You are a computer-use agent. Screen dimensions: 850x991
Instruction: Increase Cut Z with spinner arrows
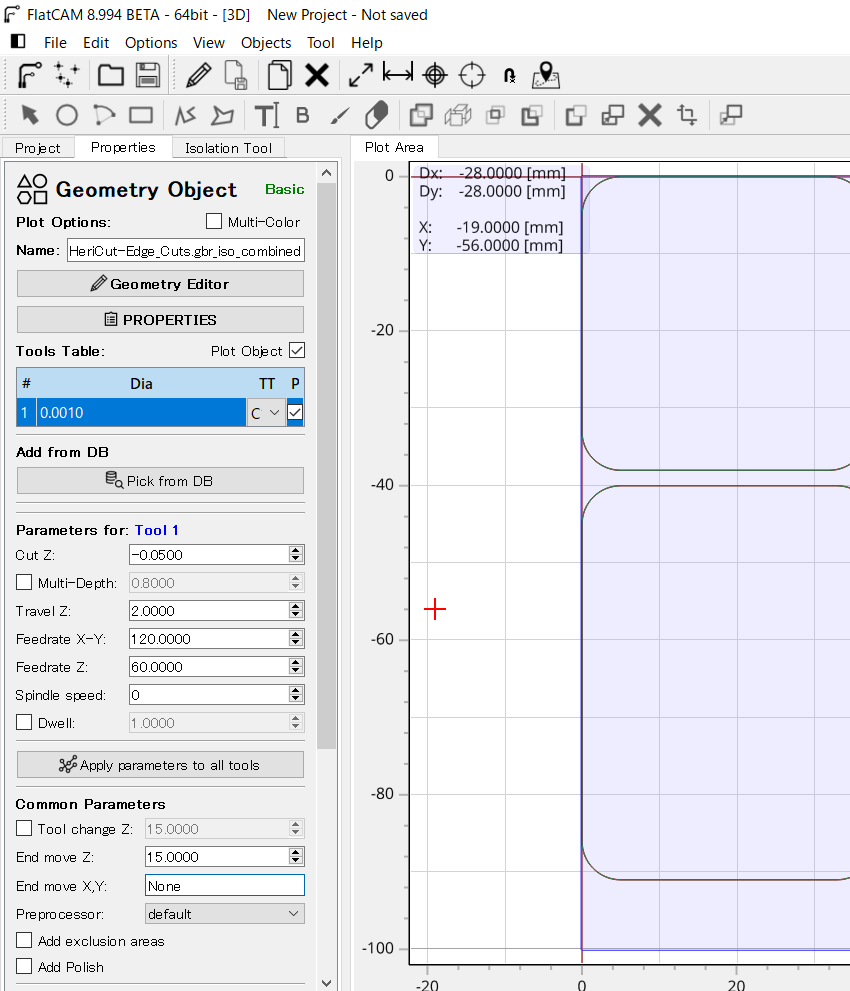point(296,550)
